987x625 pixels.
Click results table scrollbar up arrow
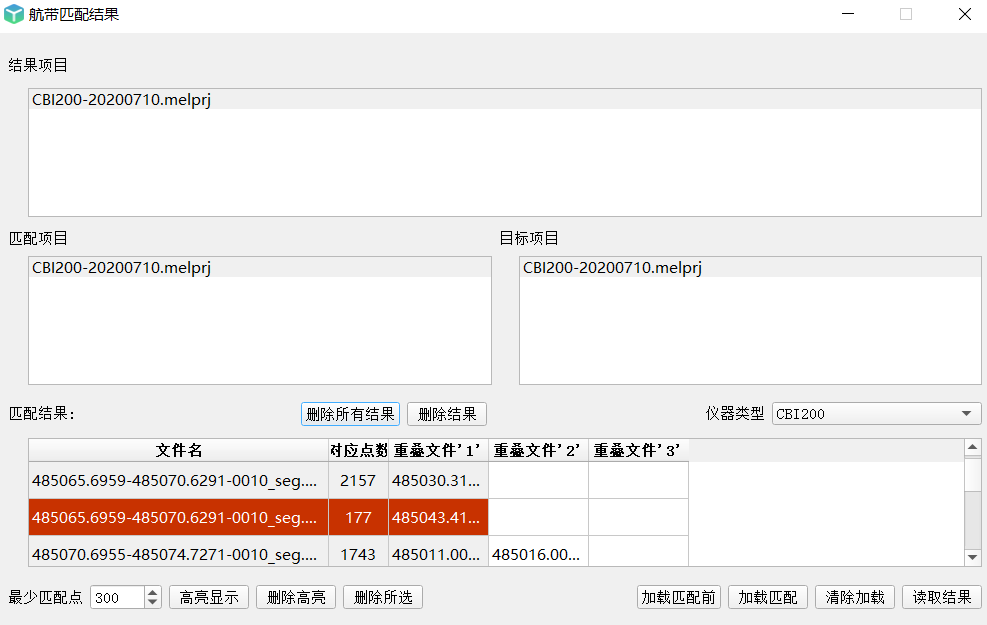[x=973, y=448]
